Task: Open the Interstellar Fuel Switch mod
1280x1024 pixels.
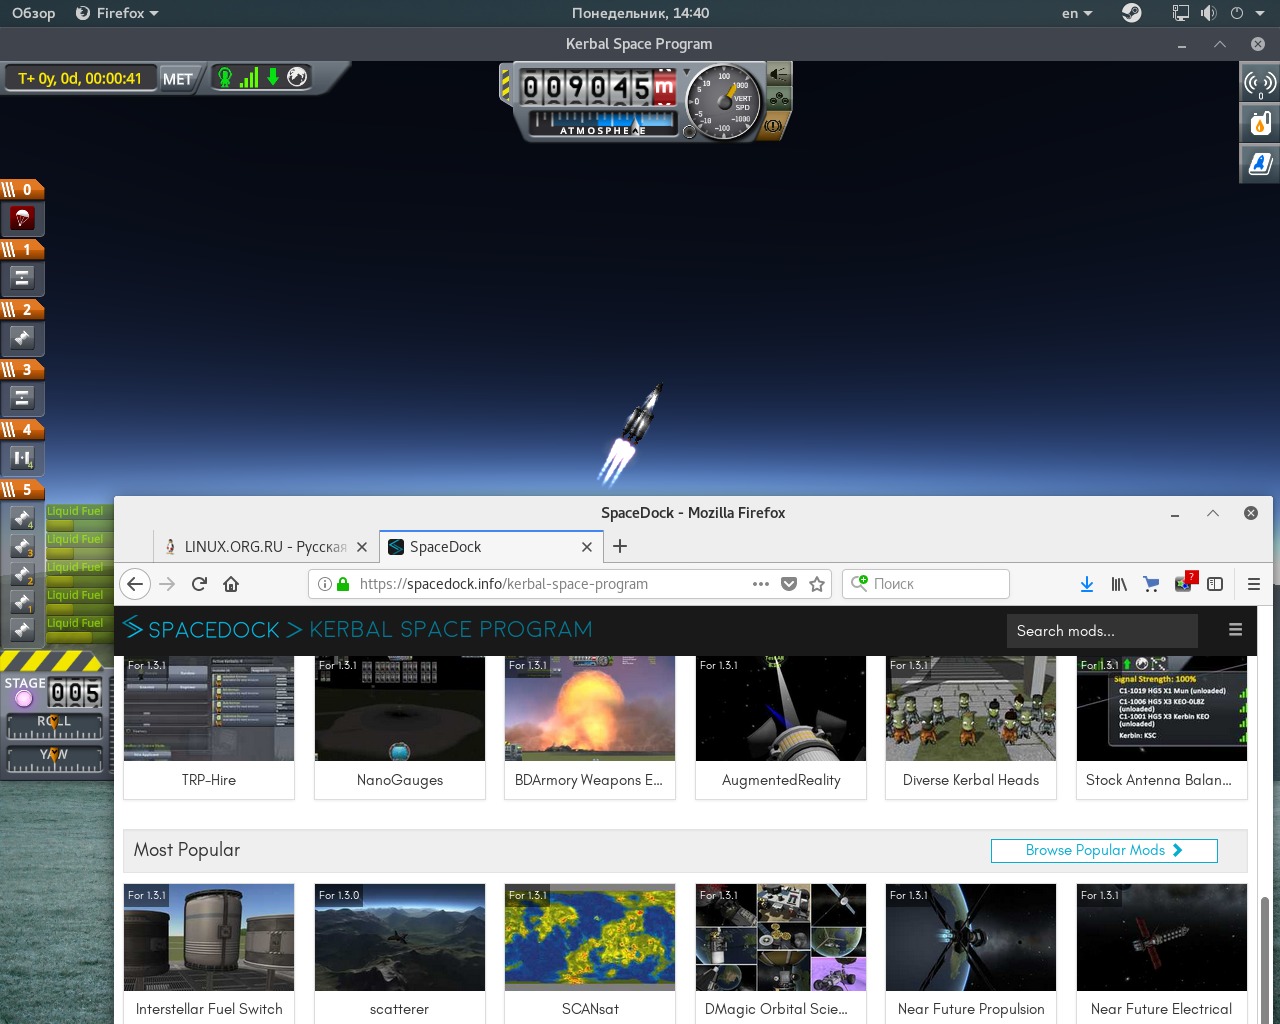Action: (x=209, y=954)
